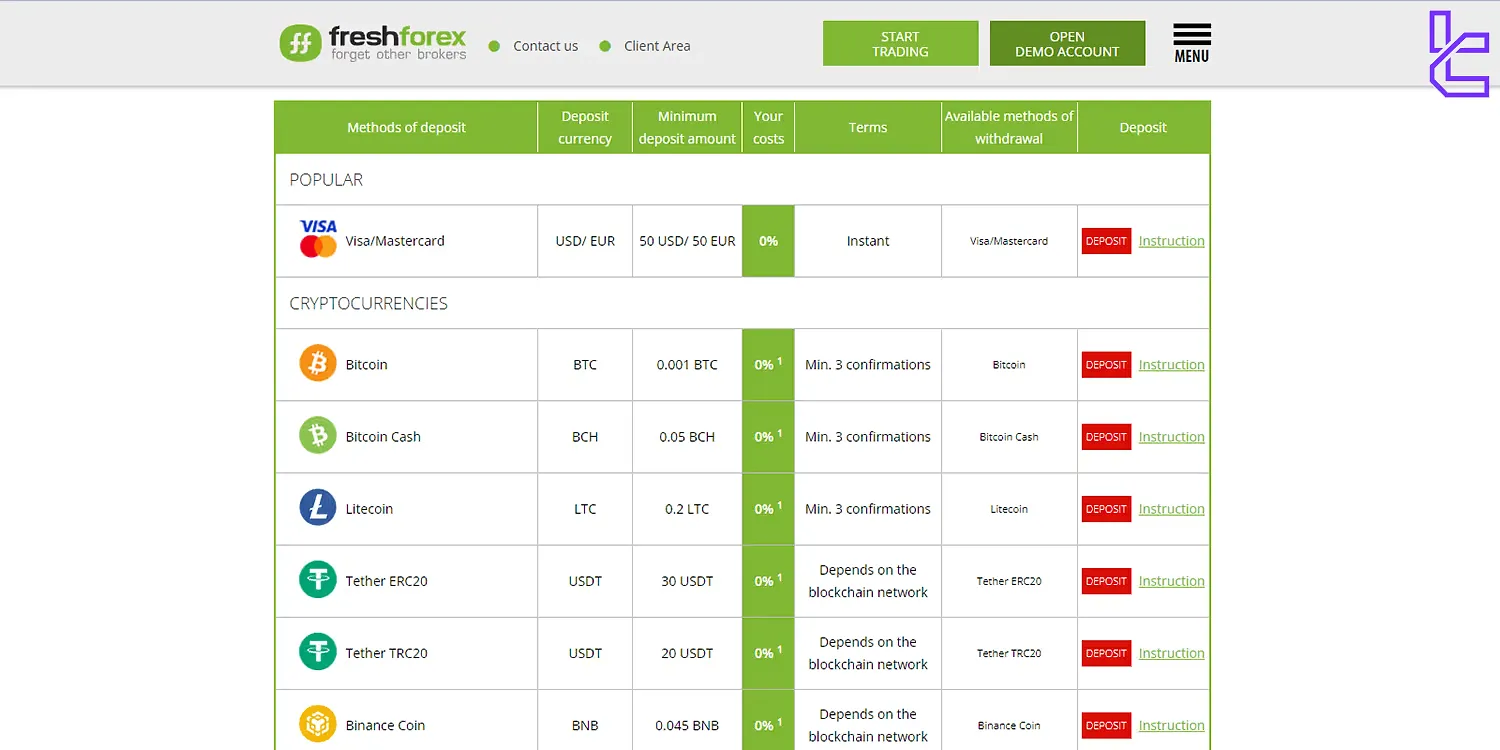Click the 0% cost cell for Visa/Mastercard
Viewport: 1500px width, 750px height.
(768, 241)
